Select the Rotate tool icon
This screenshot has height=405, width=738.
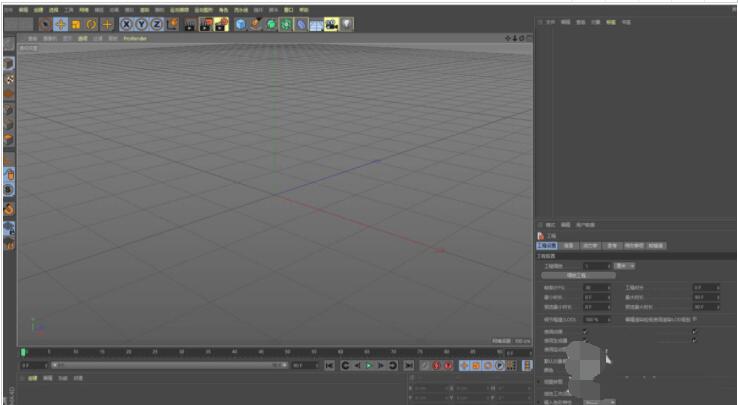pyautogui.click(x=91, y=23)
